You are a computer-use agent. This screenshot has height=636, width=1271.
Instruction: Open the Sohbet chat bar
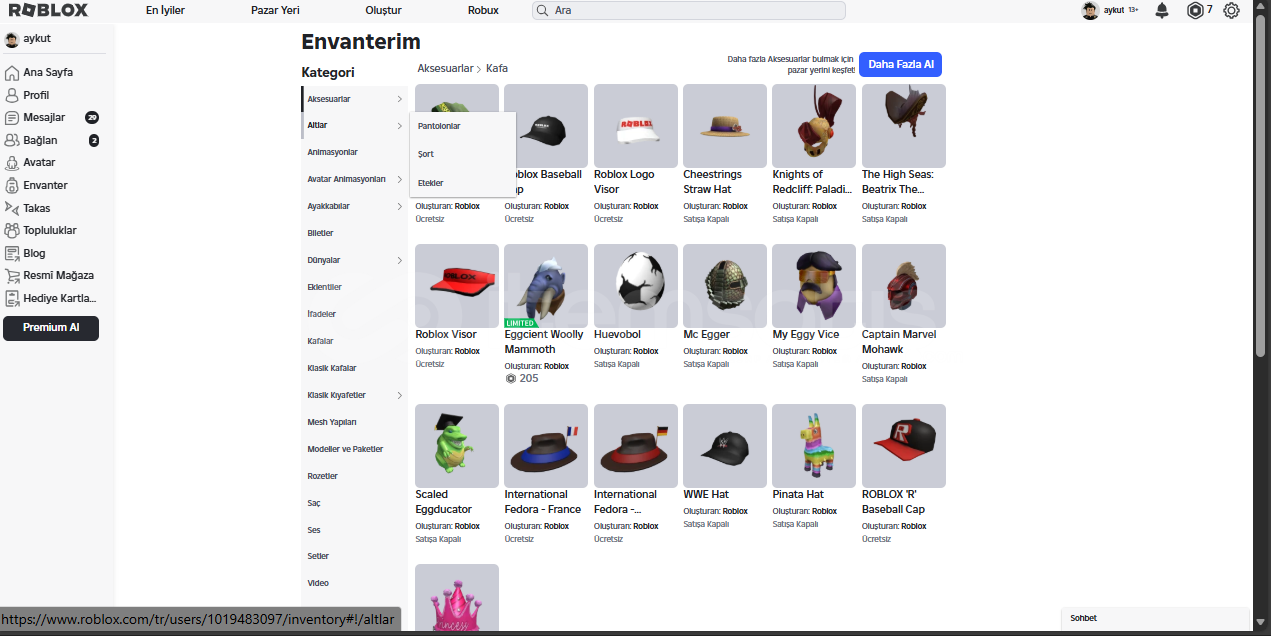1155,618
